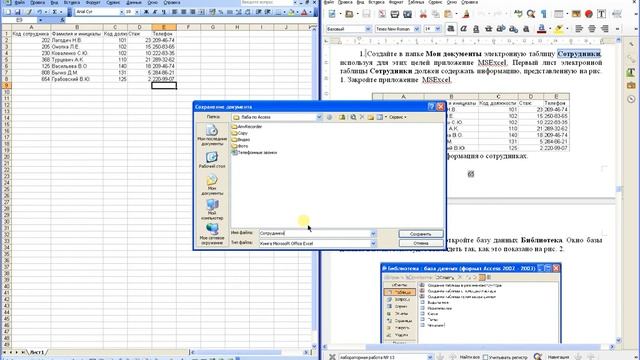Open font size dropdown in Excel
This screenshot has width=640, height=360.
click(x=137, y=12)
